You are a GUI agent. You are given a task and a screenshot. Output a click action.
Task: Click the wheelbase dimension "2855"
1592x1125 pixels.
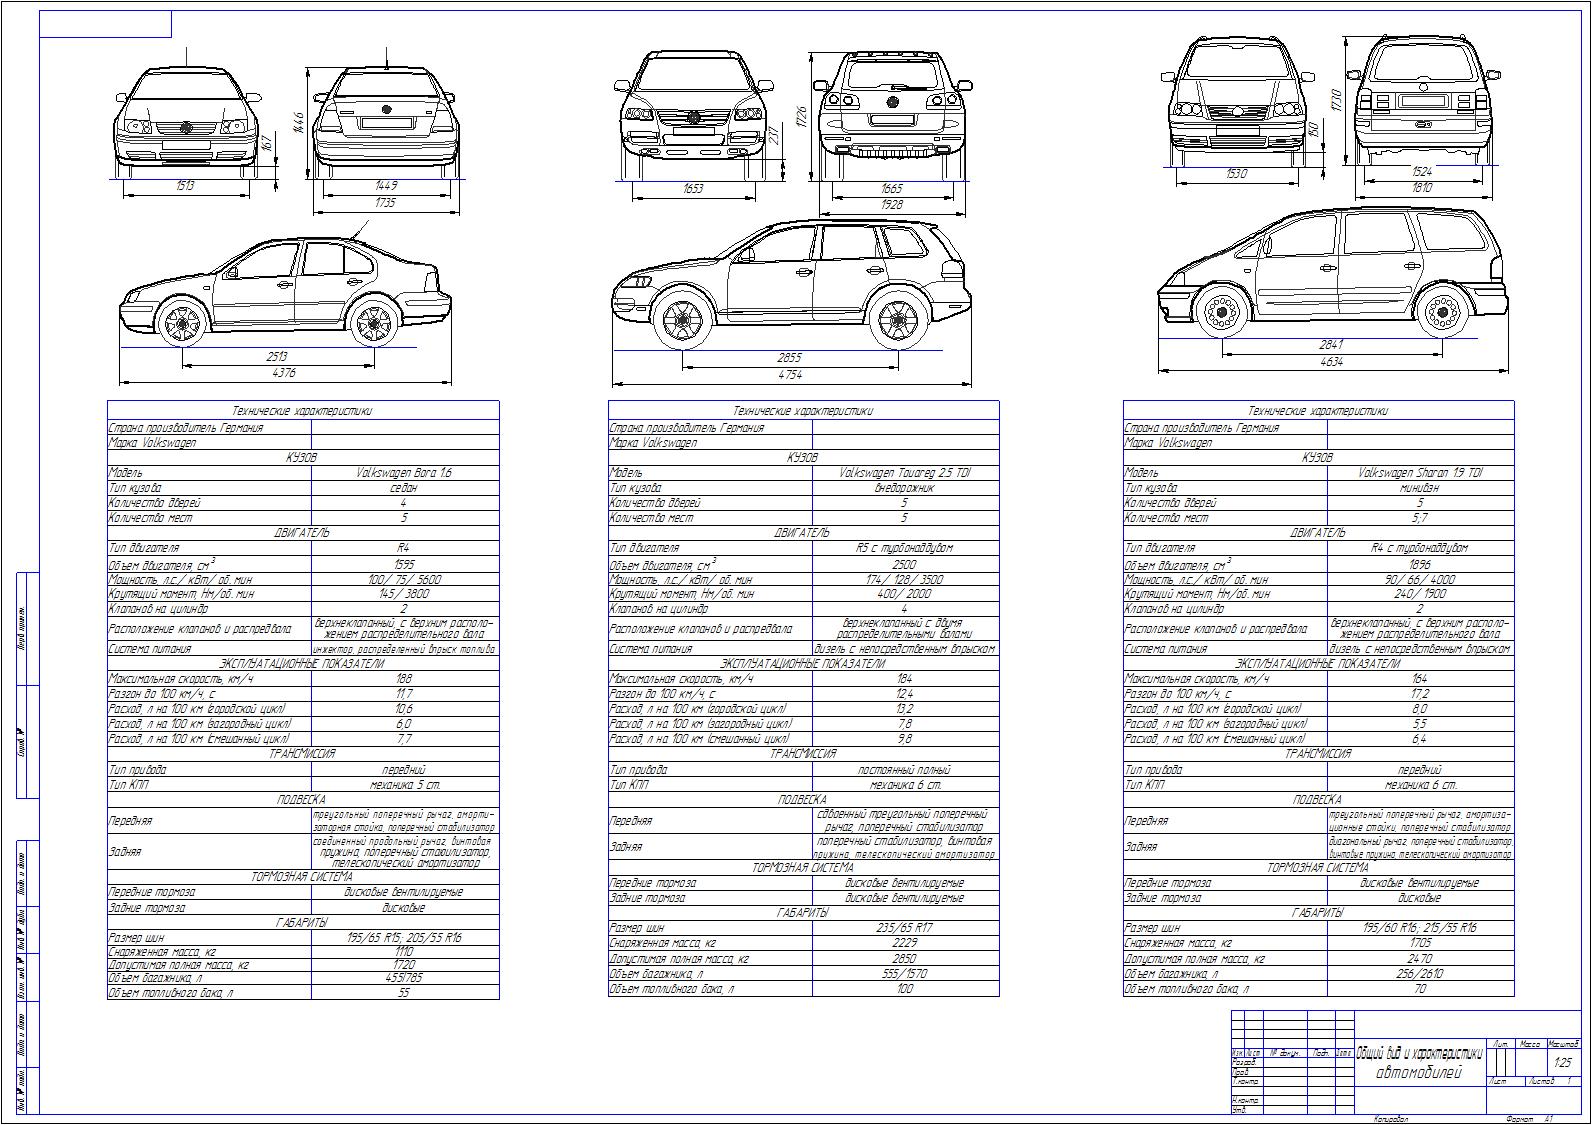click(x=790, y=358)
